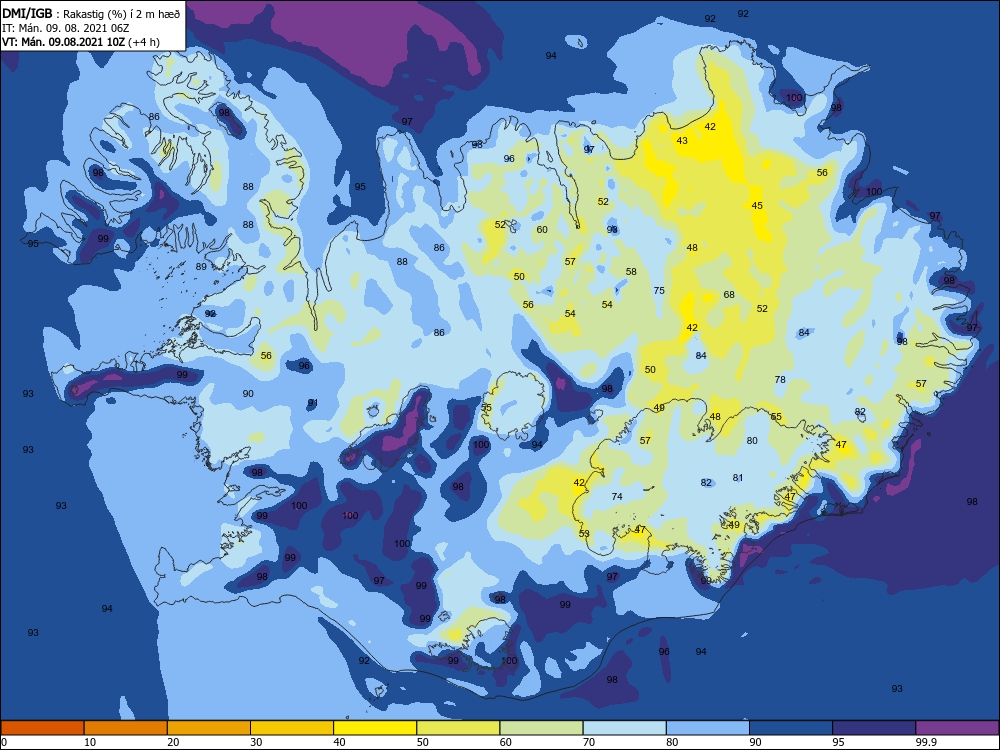Click the map value 68
The width and height of the screenshot is (1000, 750).
tap(729, 295)
